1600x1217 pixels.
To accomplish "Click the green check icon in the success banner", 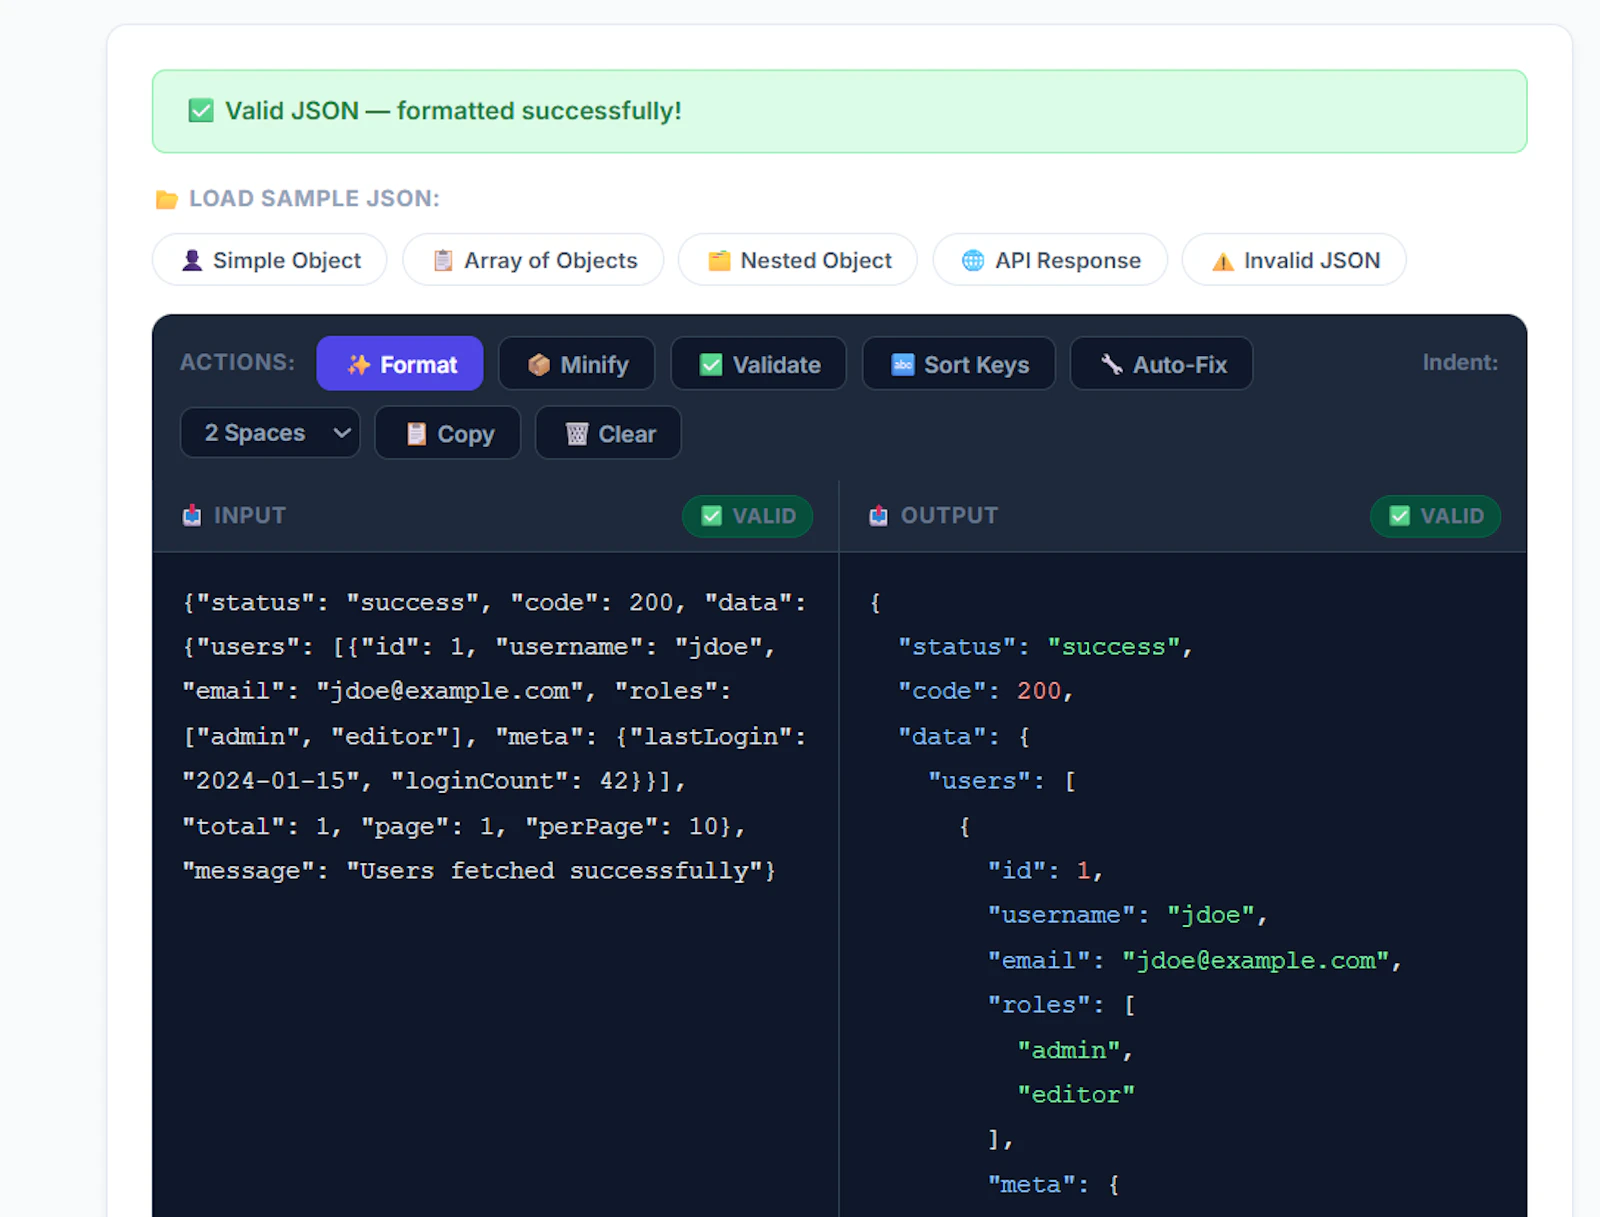I will [201, 111].
